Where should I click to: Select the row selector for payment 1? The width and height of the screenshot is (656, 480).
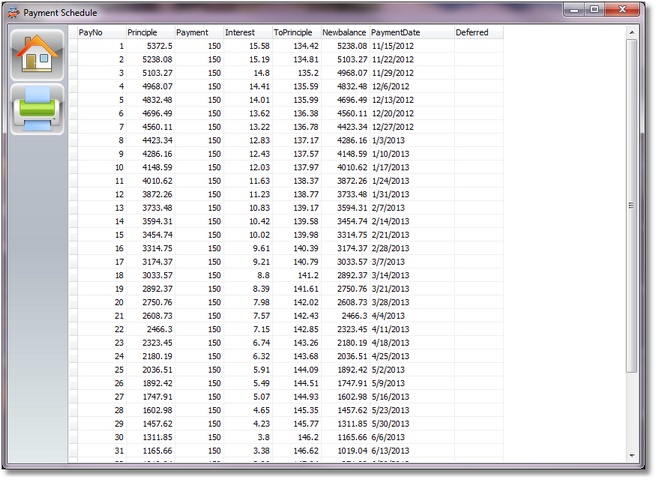coord(72,46)
